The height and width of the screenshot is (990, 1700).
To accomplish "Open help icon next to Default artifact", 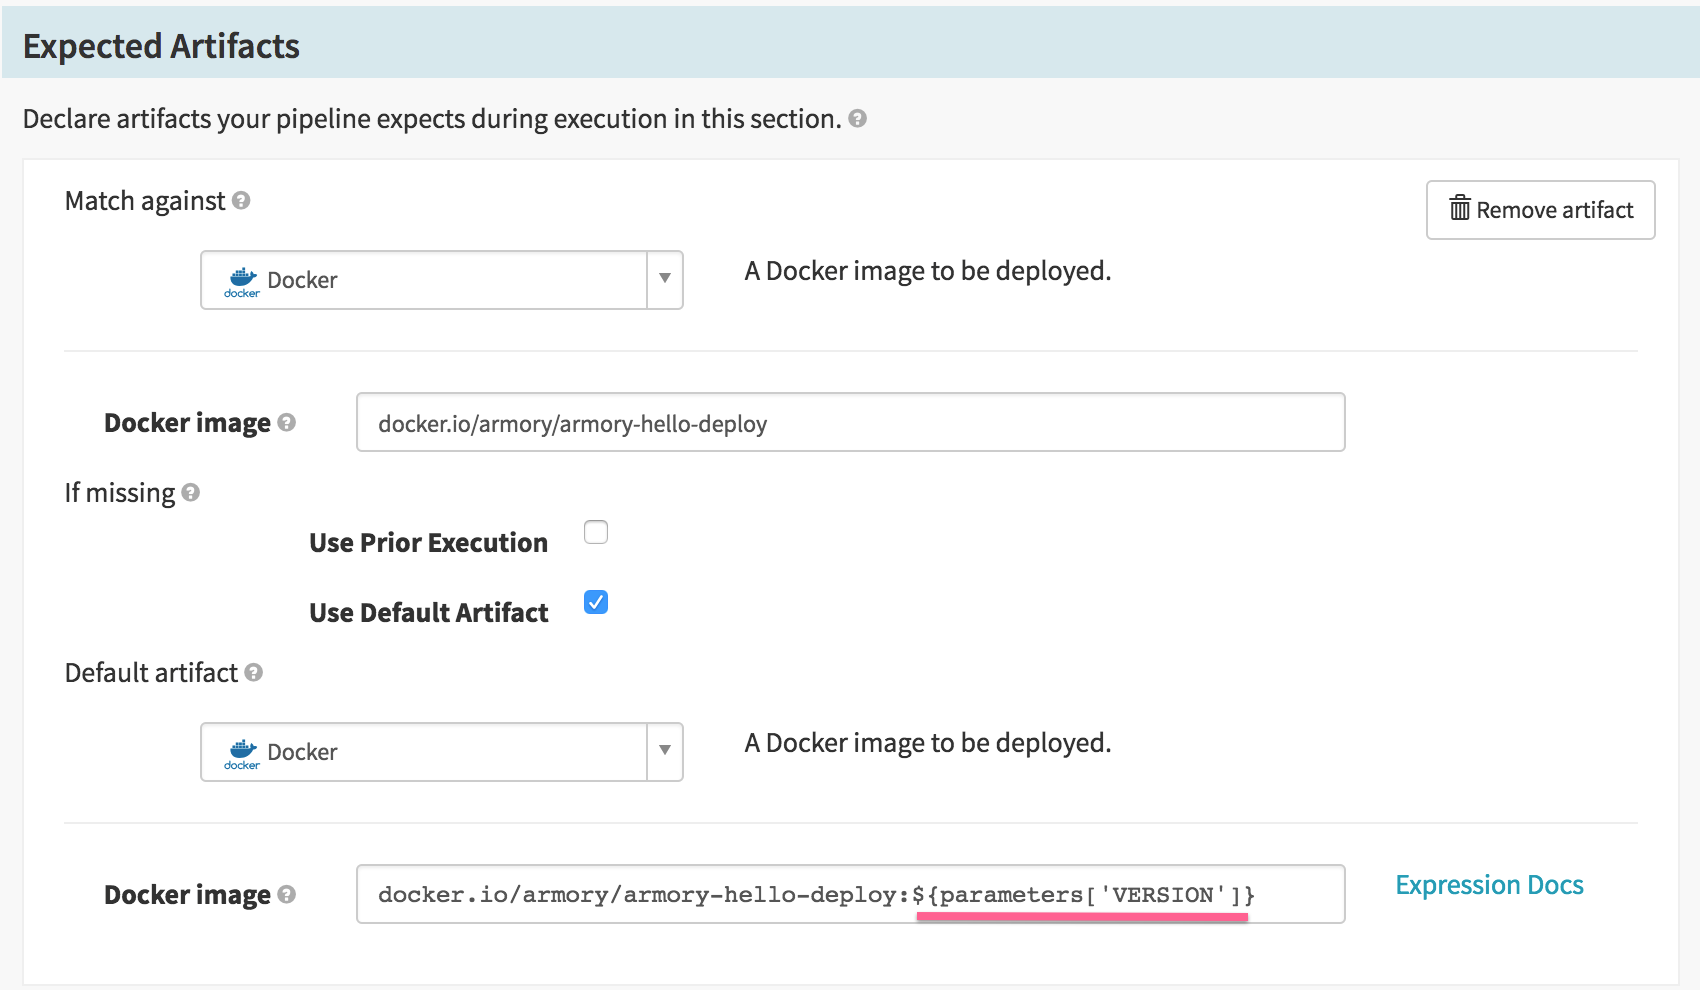I will [254, 673].
